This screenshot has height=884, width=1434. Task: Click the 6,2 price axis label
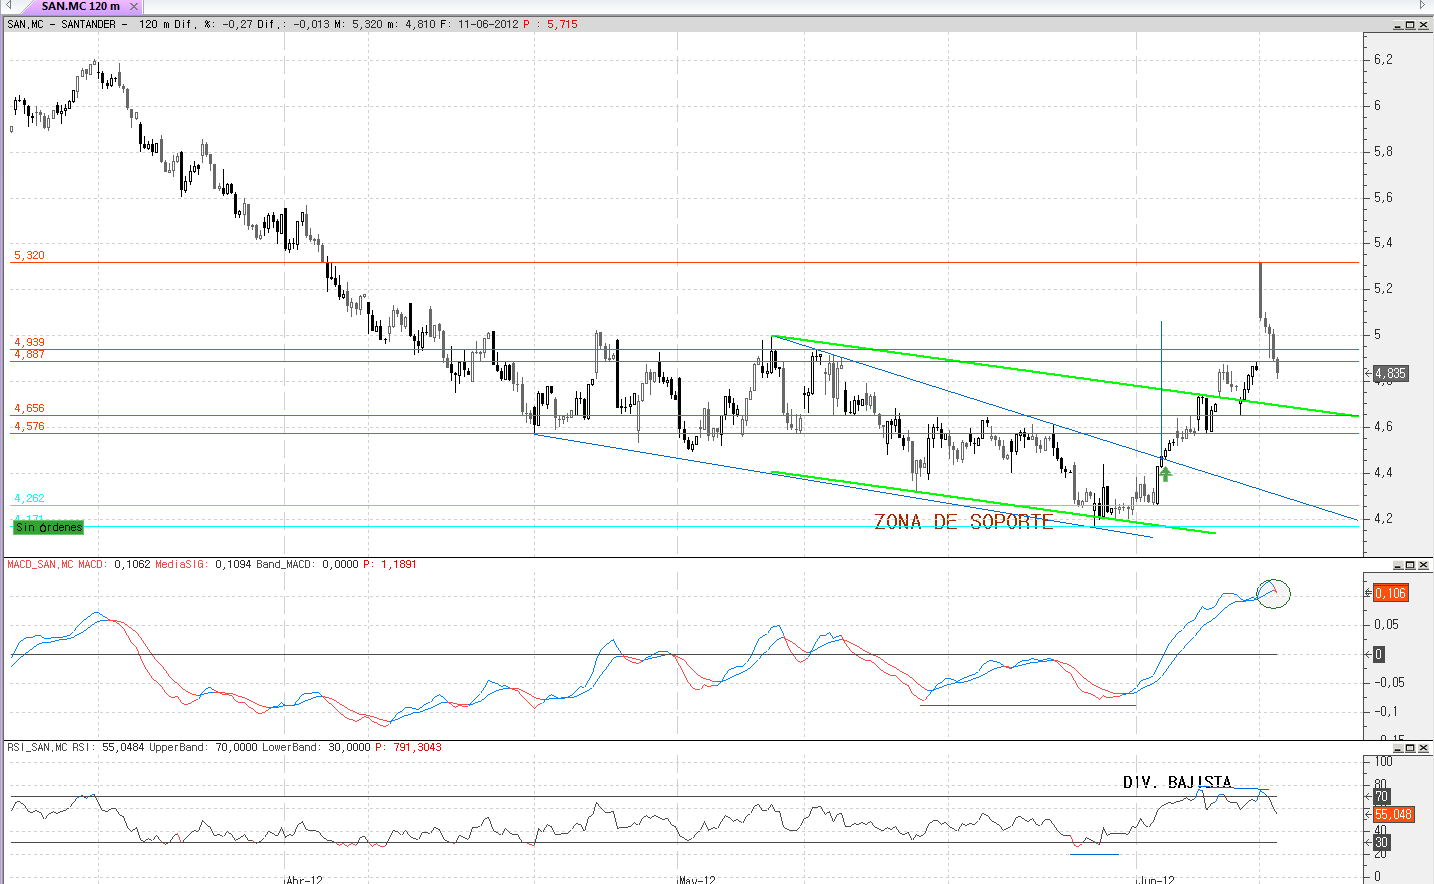(1383, 59)
